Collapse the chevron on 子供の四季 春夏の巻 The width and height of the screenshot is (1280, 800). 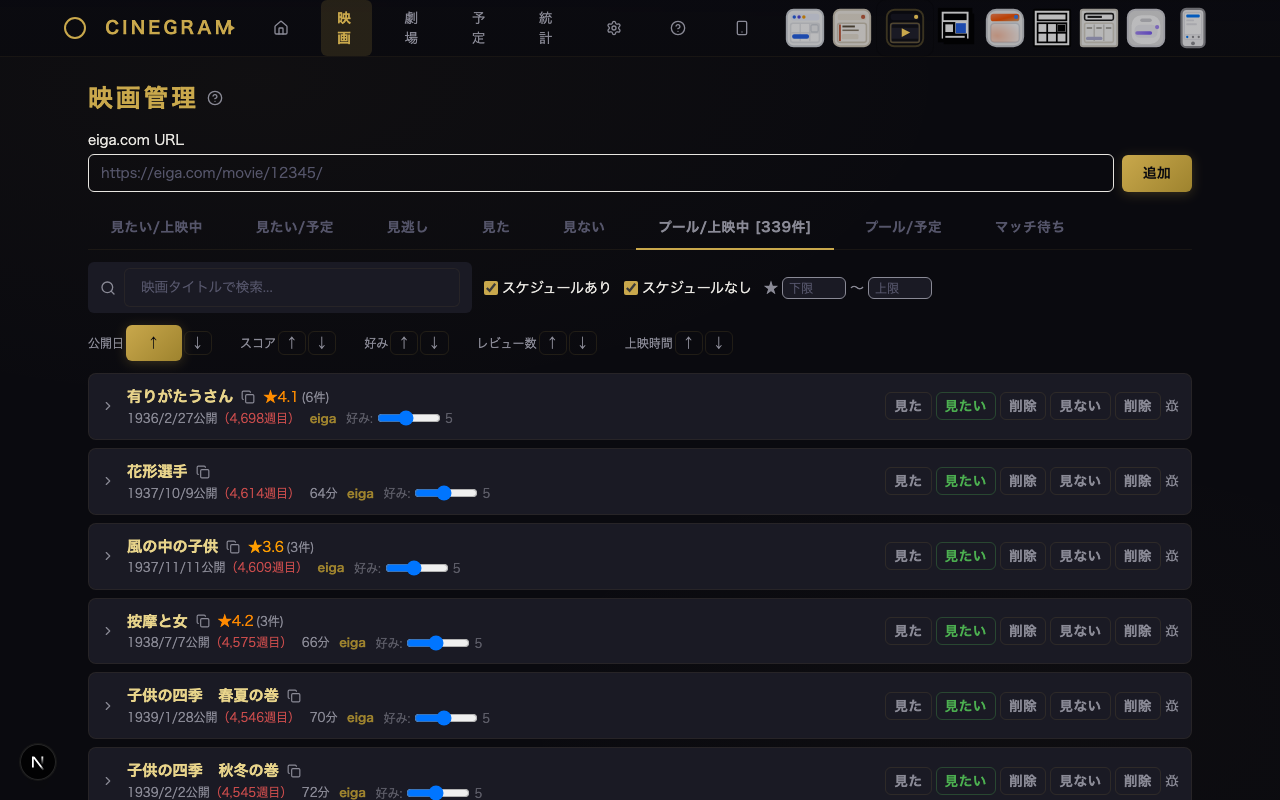click(108, 705)
